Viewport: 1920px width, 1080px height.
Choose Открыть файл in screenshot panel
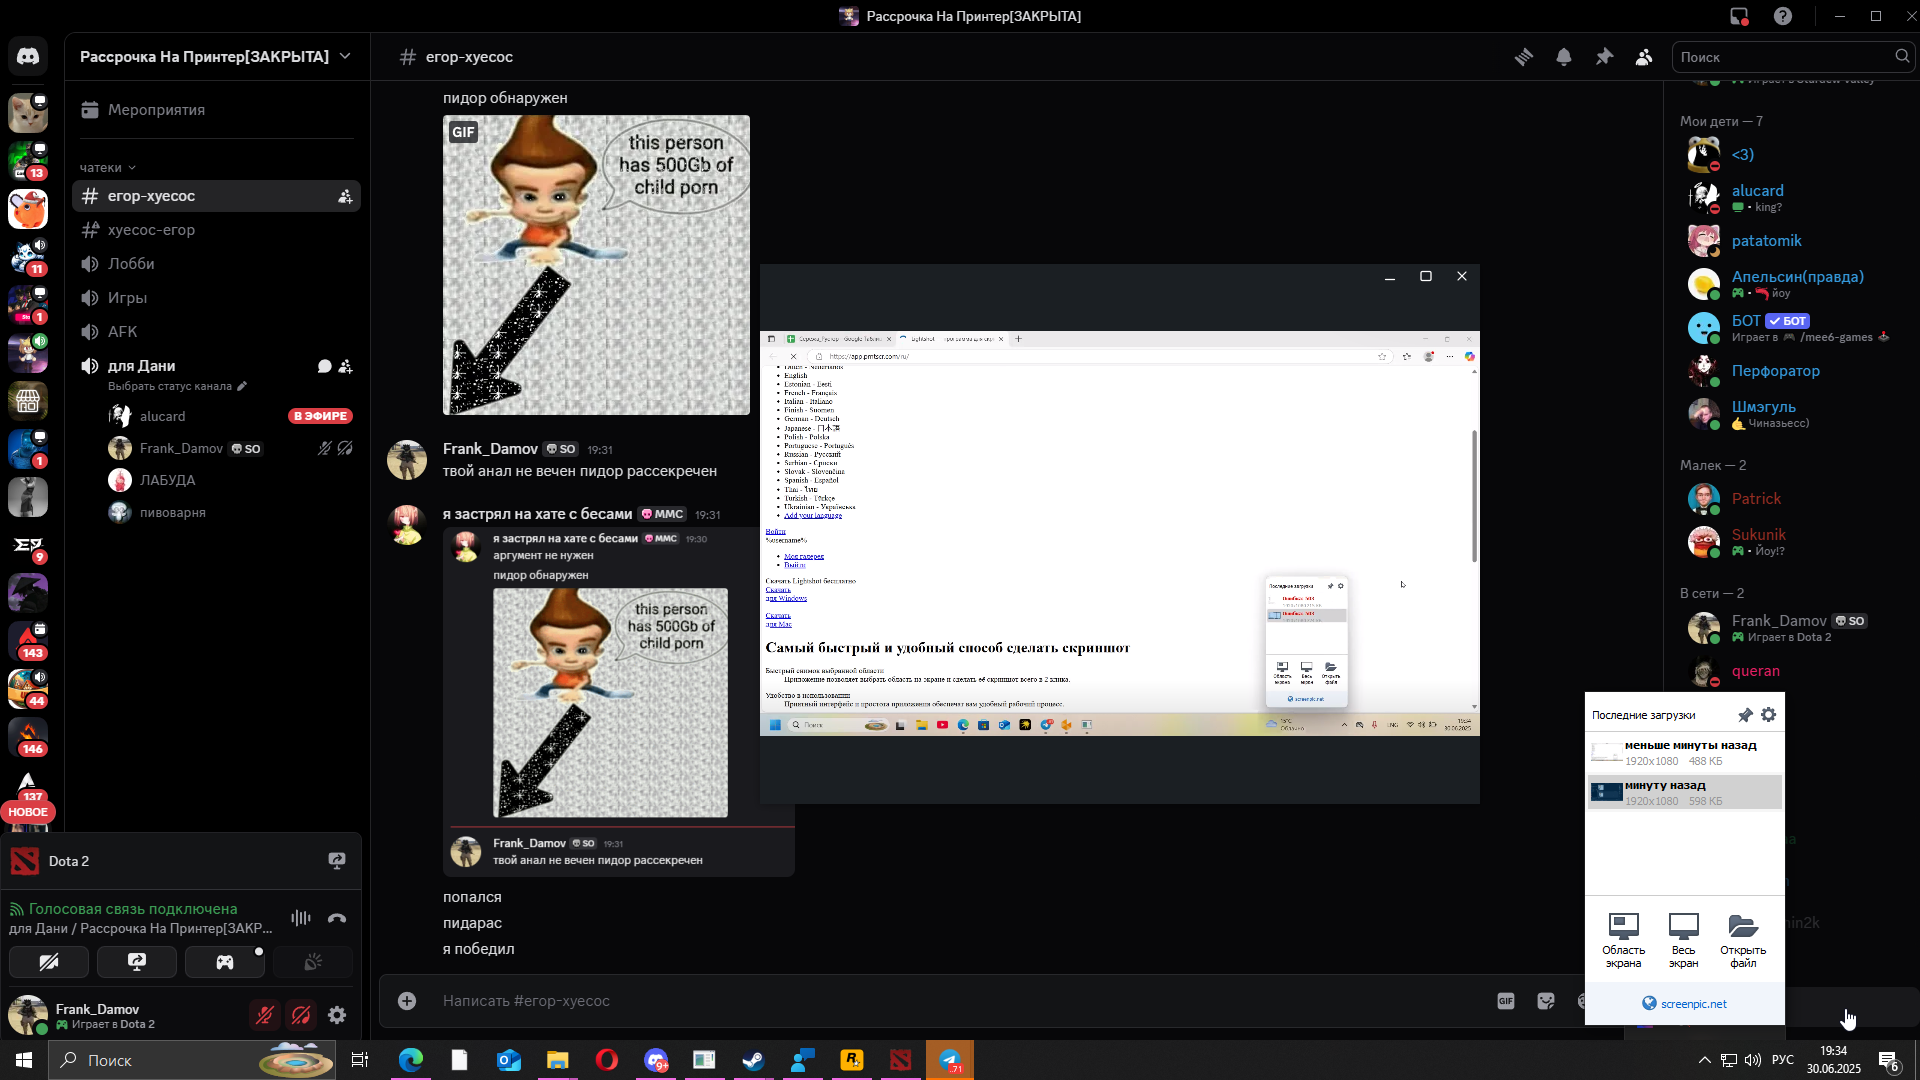click(x=1743, y=940)
